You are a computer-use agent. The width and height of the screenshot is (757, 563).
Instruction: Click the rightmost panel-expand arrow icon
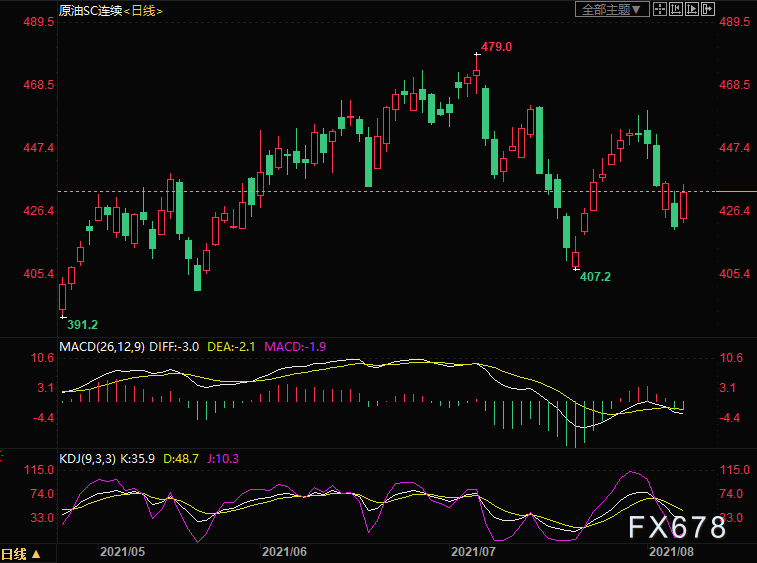707,9
